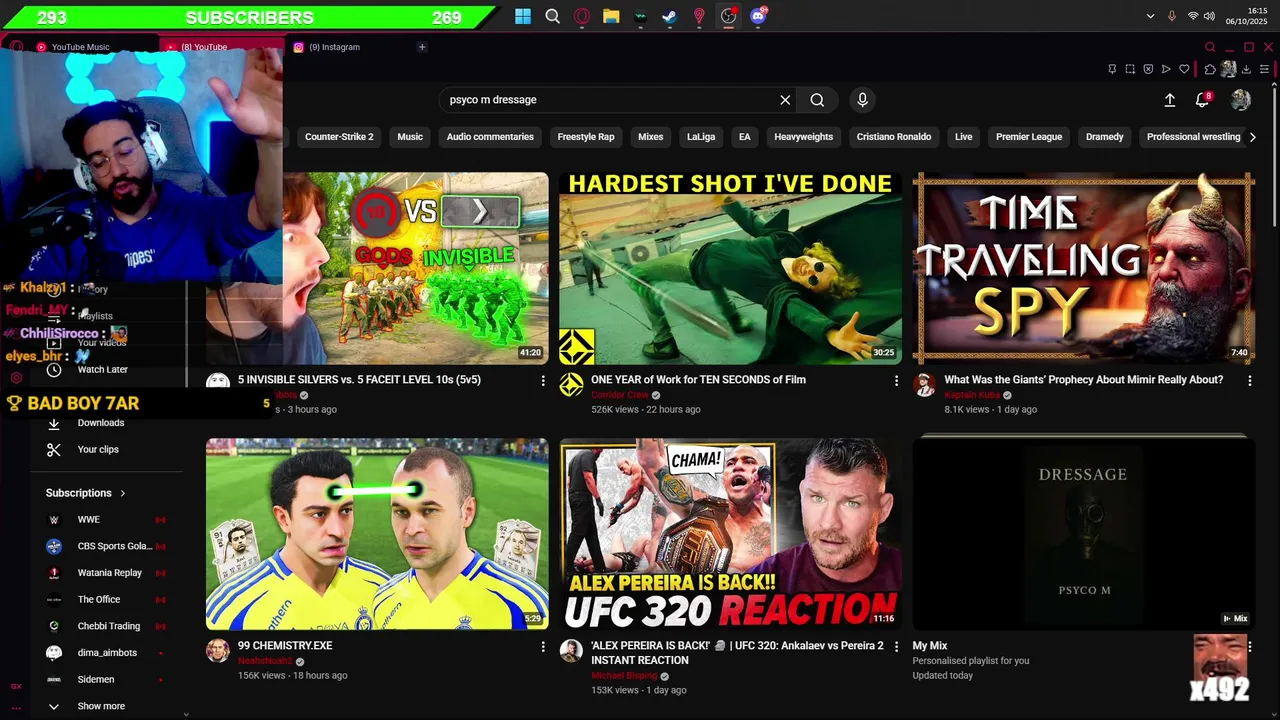Expand the Subscriptions section arrow
Image resolution: width=1280 pixels, height=720 pixels.
point(123,493)
